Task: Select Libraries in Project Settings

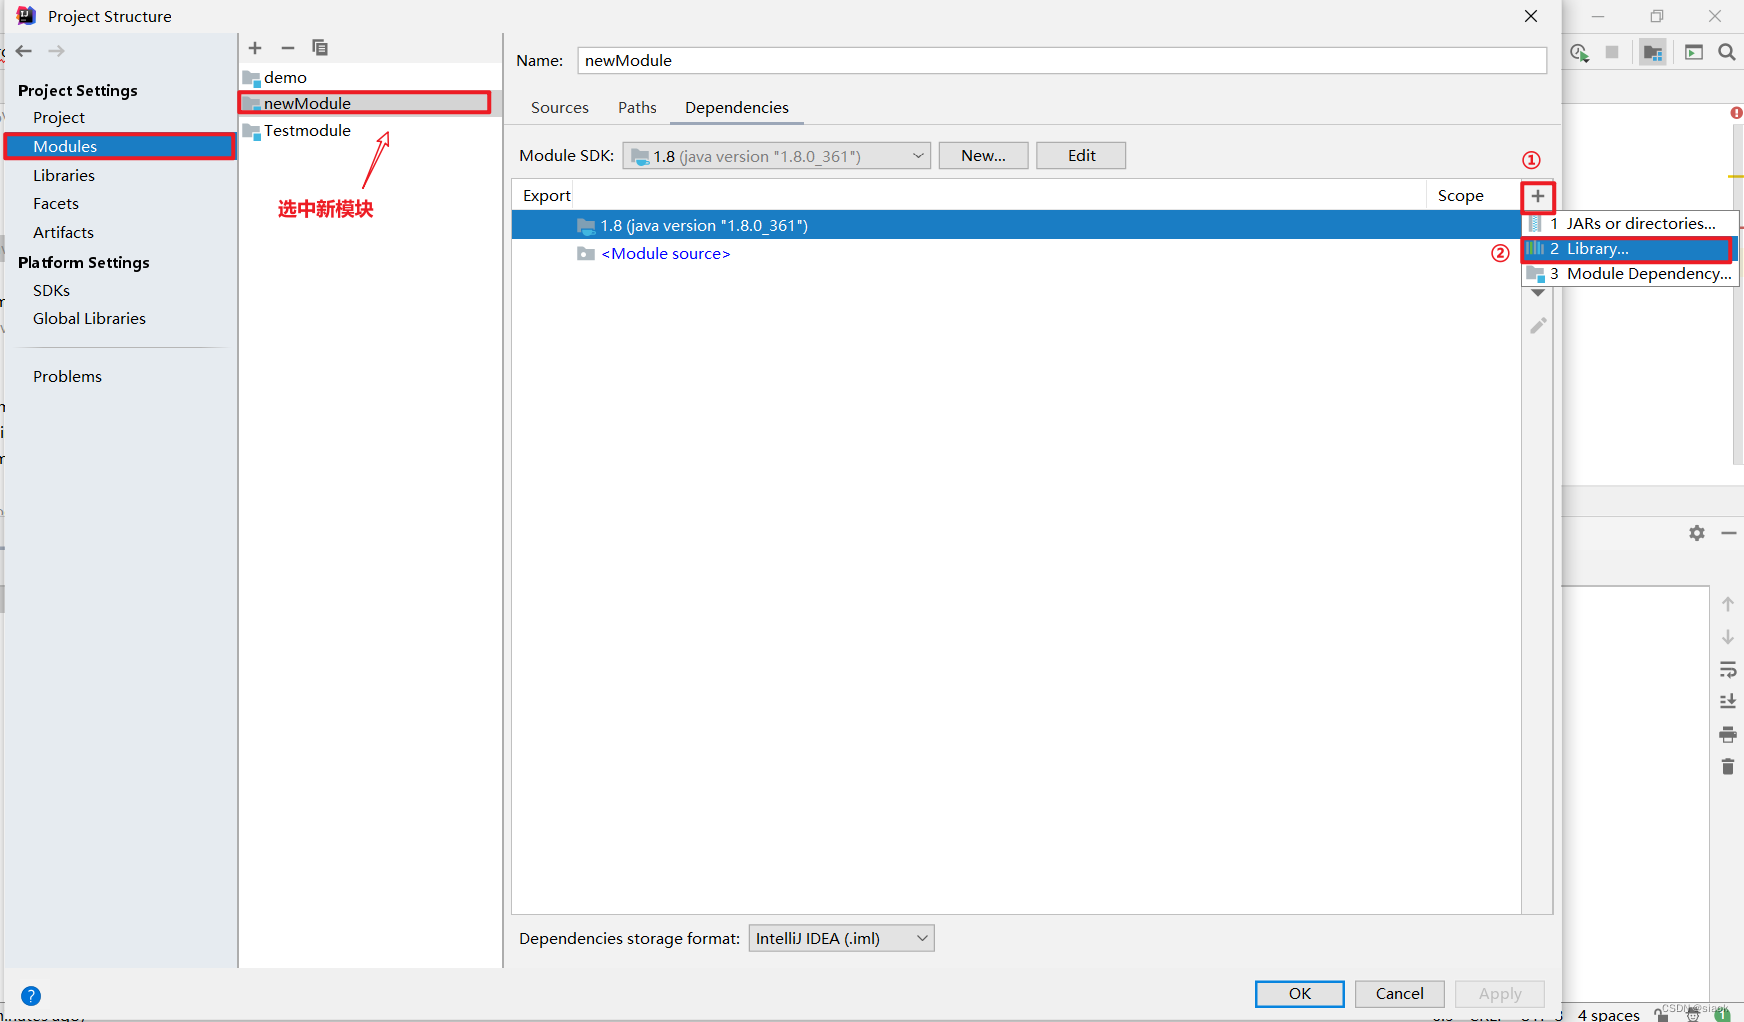Action: 64,176
